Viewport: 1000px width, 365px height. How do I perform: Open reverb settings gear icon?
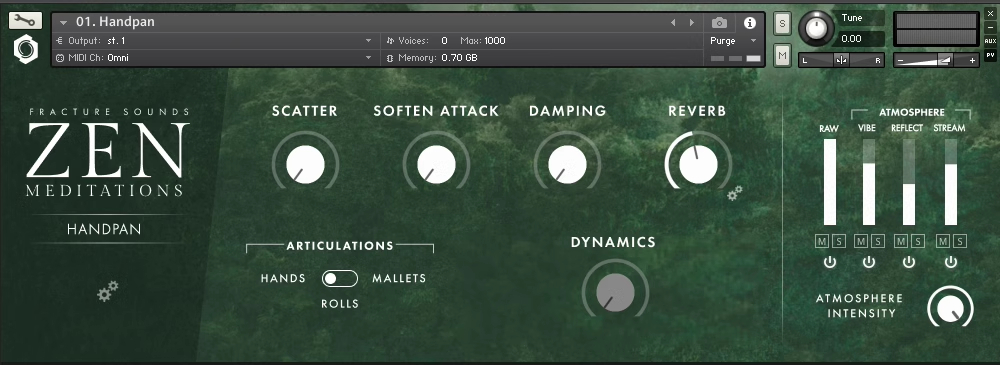point(735,193)
